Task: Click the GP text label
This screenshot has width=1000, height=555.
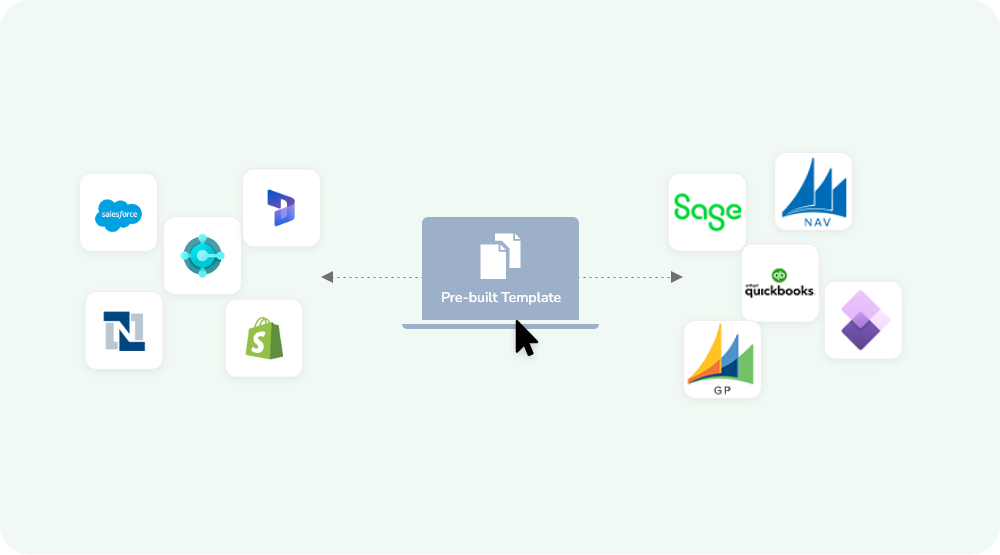Action: pyautogui.click(x=722, y=390)
